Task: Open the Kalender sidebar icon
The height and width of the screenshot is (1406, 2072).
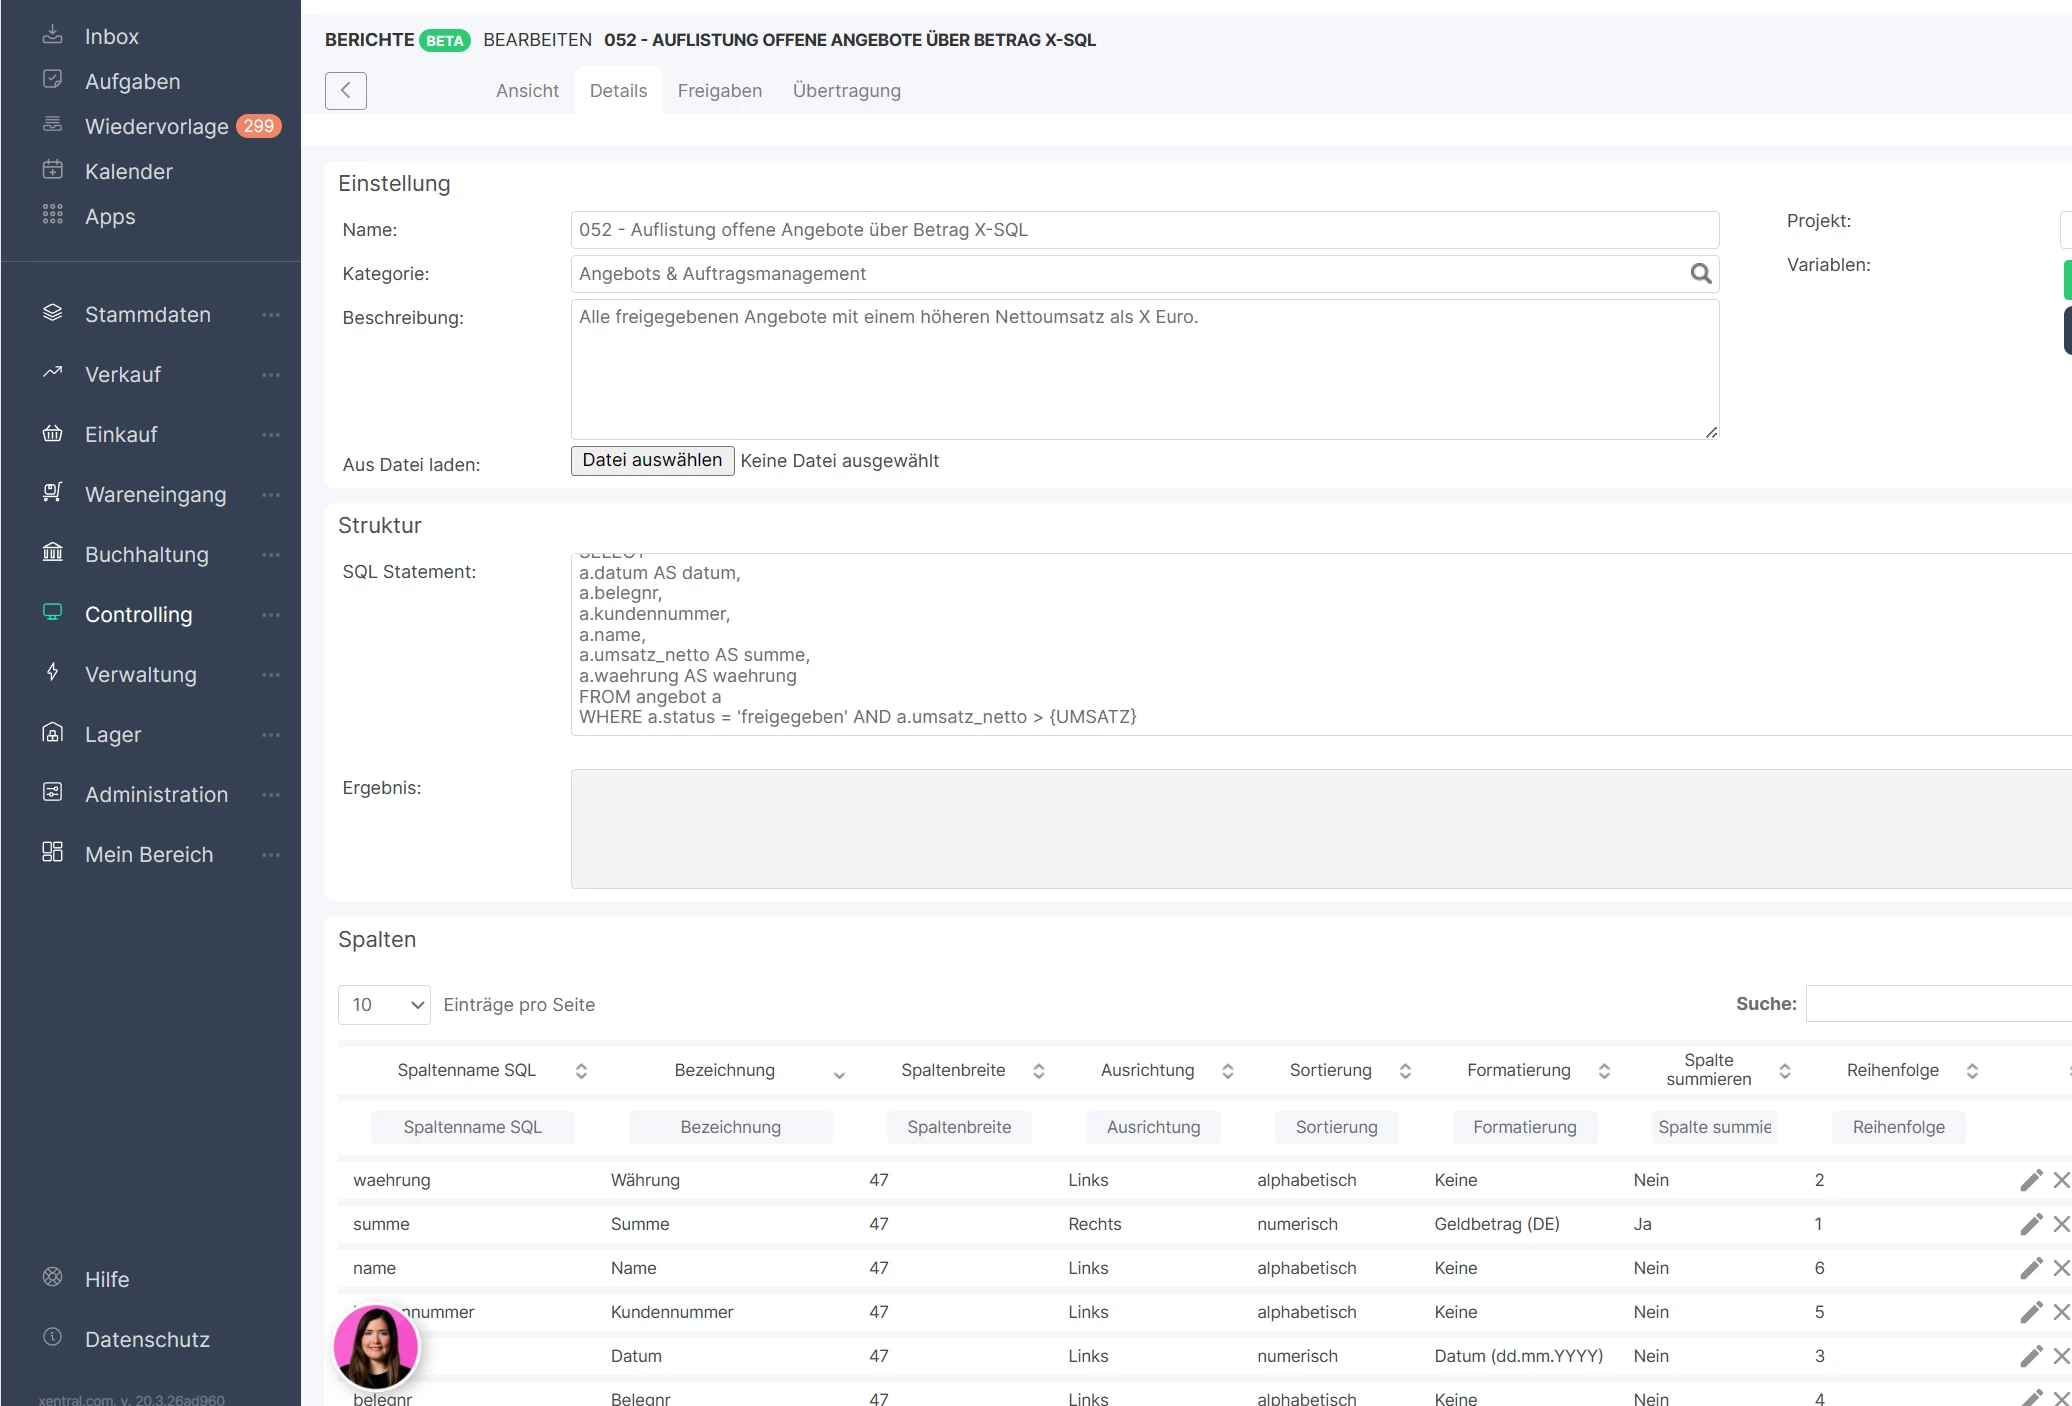Action: pos(52,170)
